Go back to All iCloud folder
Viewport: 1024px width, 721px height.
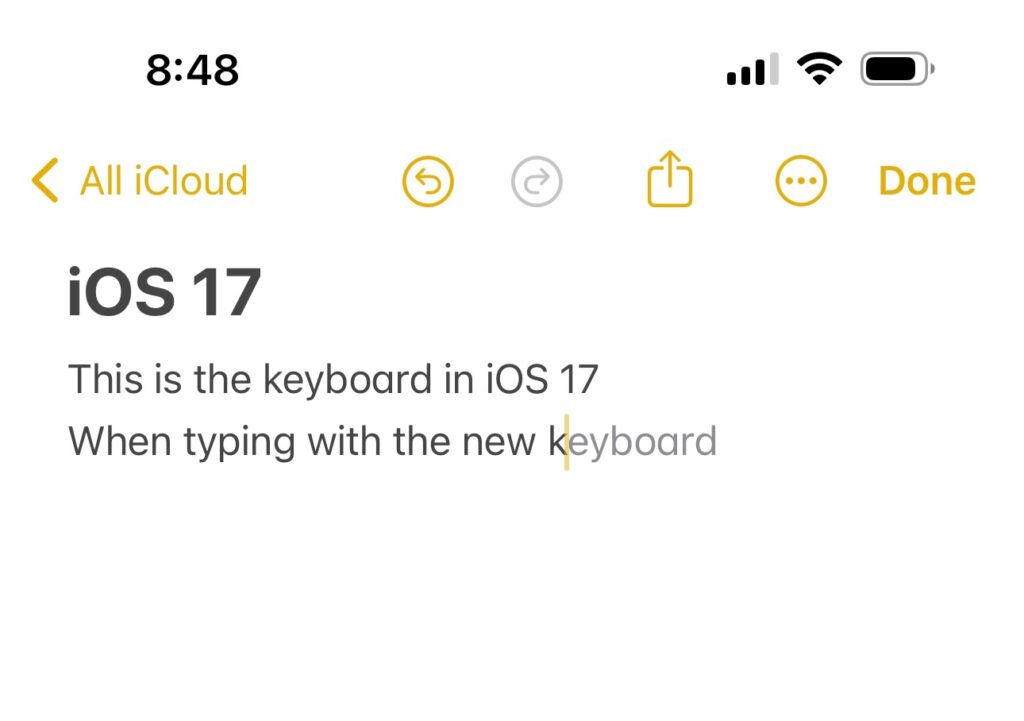(x=163, y=181)
